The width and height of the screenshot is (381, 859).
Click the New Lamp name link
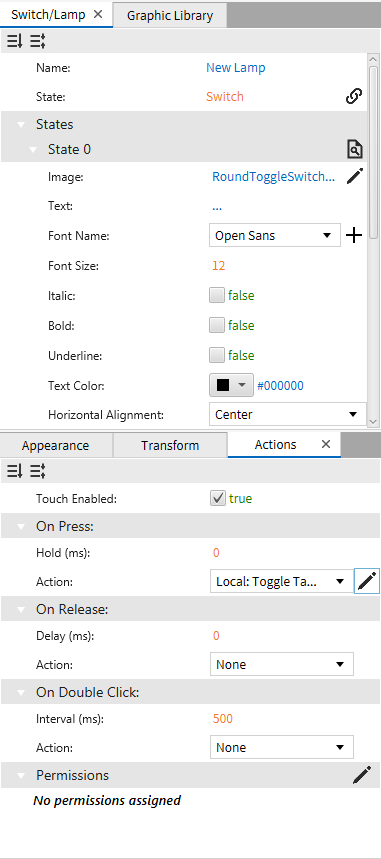tap(236, 68)
